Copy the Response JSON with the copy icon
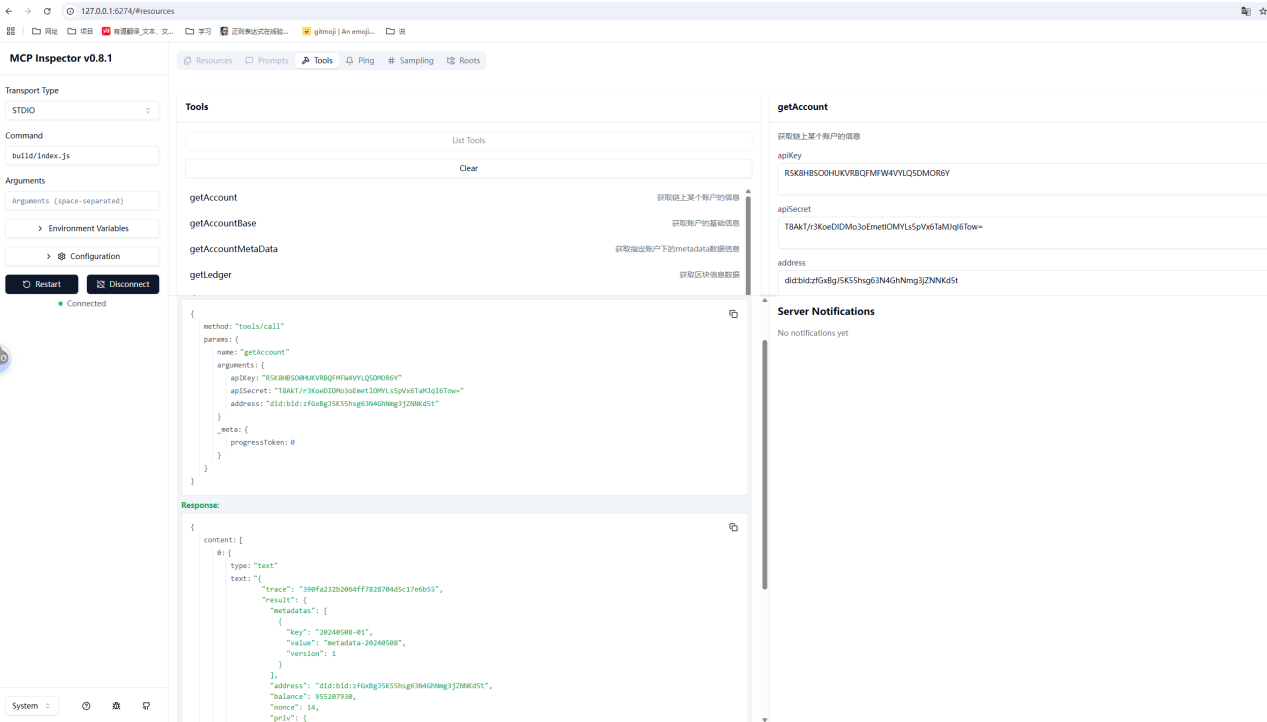The height and width of the screenshot is (722, 1267). [x=733, y=527]
